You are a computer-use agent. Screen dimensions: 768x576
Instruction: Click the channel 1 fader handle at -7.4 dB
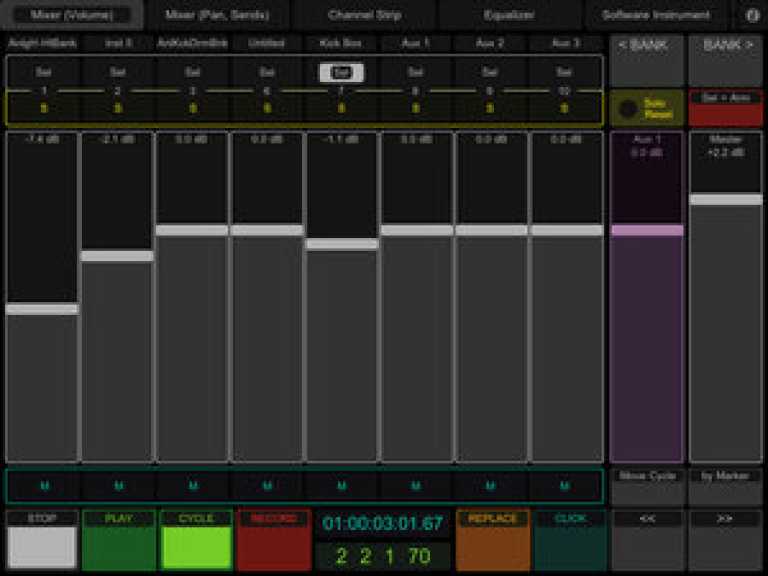(x=43, y=309)
